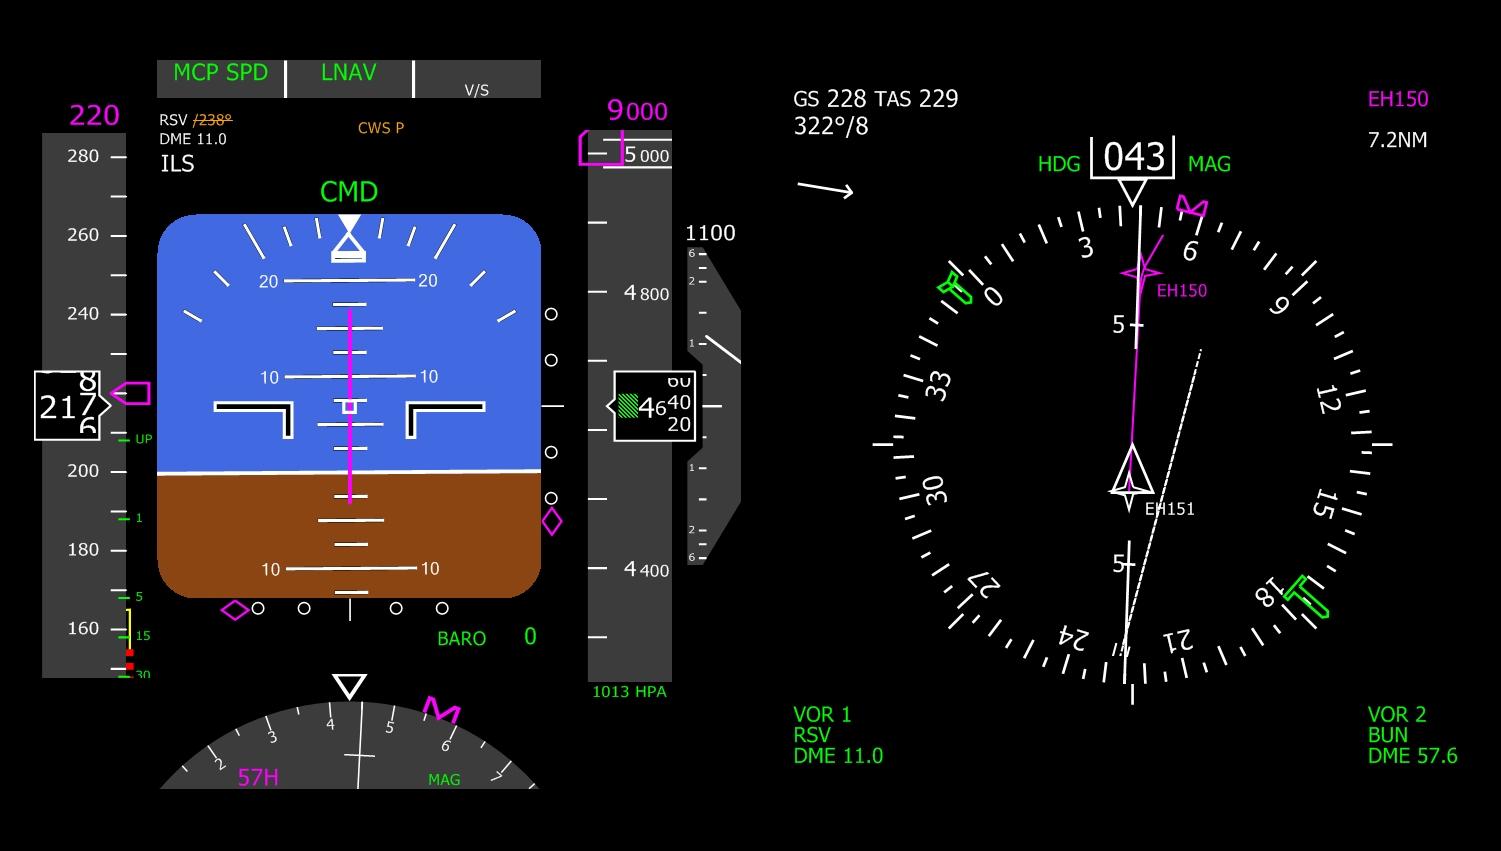This screenshot has width=1501, height=851.
Task: Click the EH150 waypoint star symbol
Action: [x=1141, y=273]
